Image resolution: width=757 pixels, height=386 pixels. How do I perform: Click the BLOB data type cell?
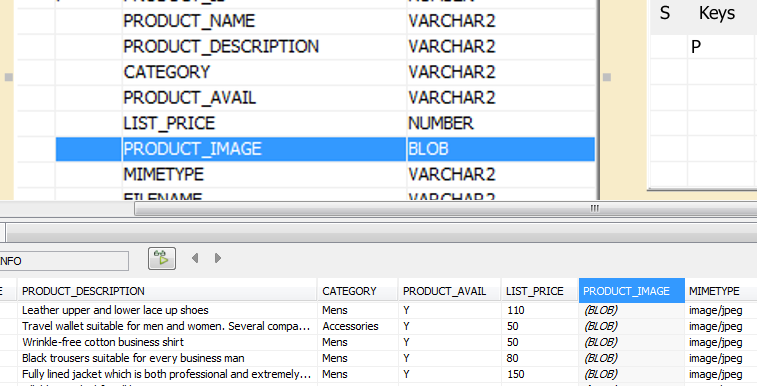coord(501,149)
